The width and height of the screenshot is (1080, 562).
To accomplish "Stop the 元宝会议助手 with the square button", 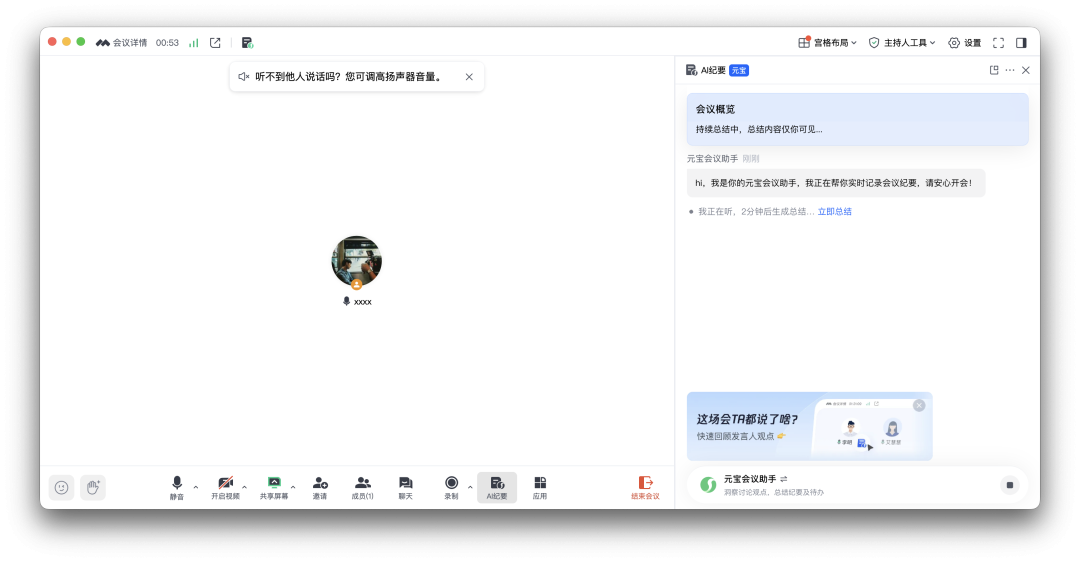I will coord(1009,485).
